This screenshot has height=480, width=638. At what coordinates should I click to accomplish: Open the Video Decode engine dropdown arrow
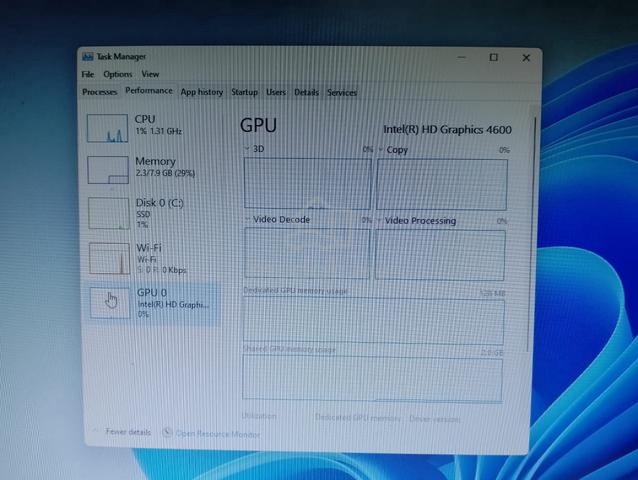[x=247, y=219]
